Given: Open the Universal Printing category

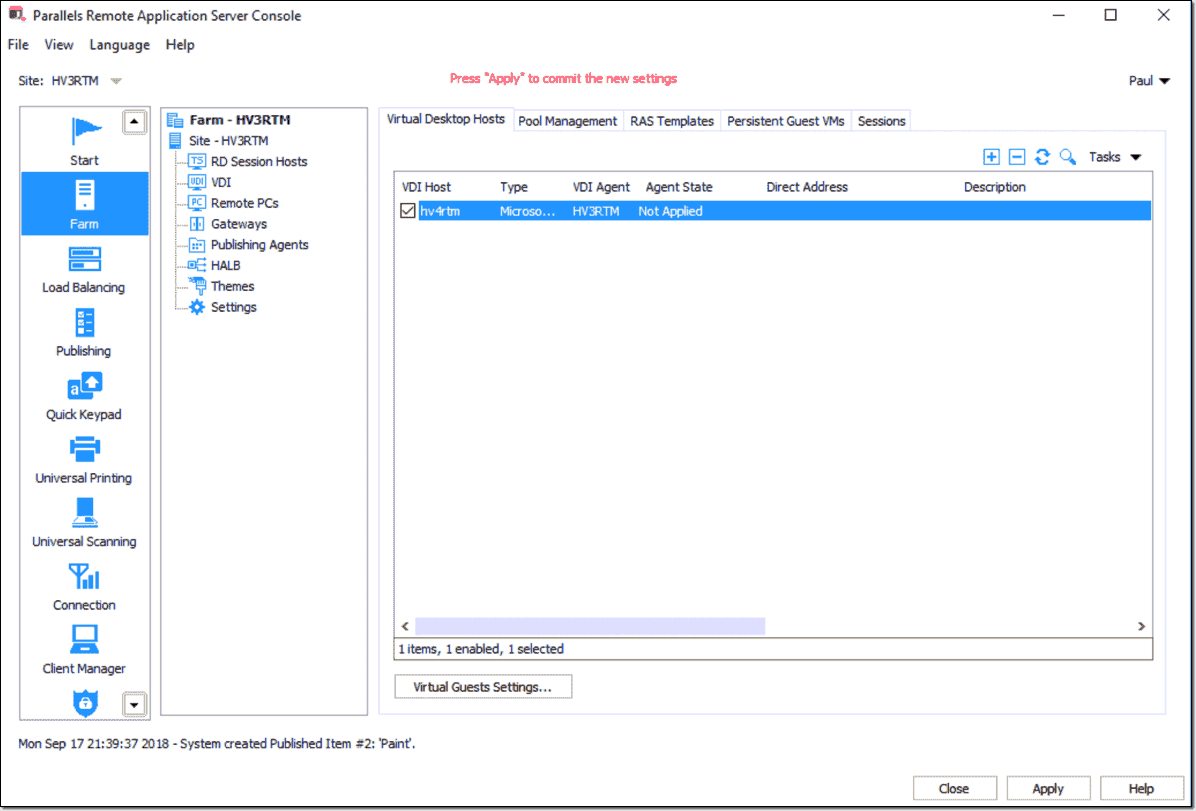Looking at the screenshot, I should 84,460.
